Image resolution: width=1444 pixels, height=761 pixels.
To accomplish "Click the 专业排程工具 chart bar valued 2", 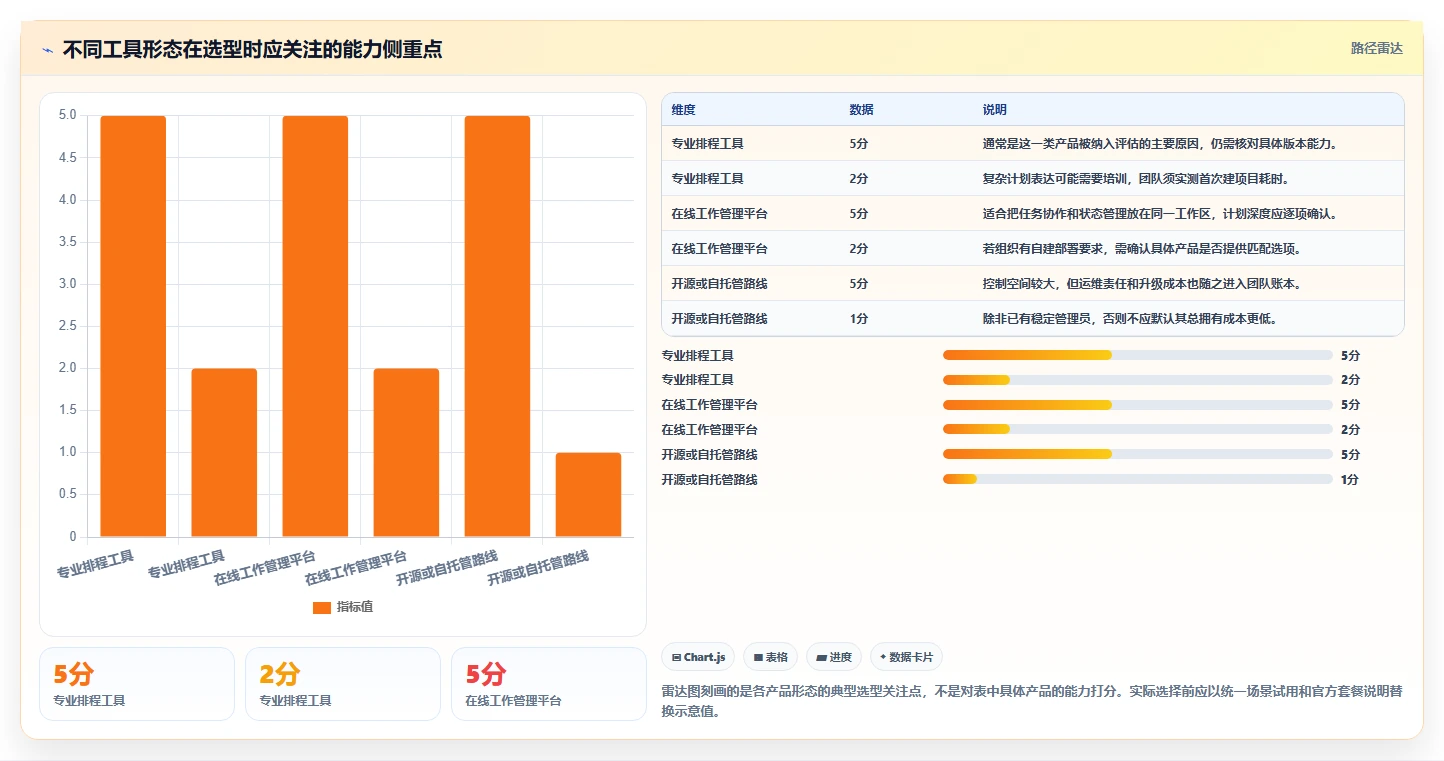I will [x=224, y=453].
